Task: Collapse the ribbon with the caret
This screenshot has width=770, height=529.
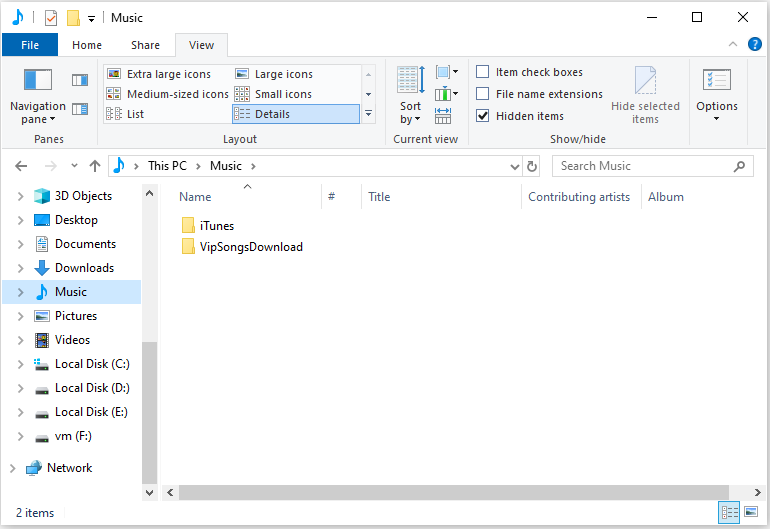Action: pyautogui.click(x=733, y=44)
